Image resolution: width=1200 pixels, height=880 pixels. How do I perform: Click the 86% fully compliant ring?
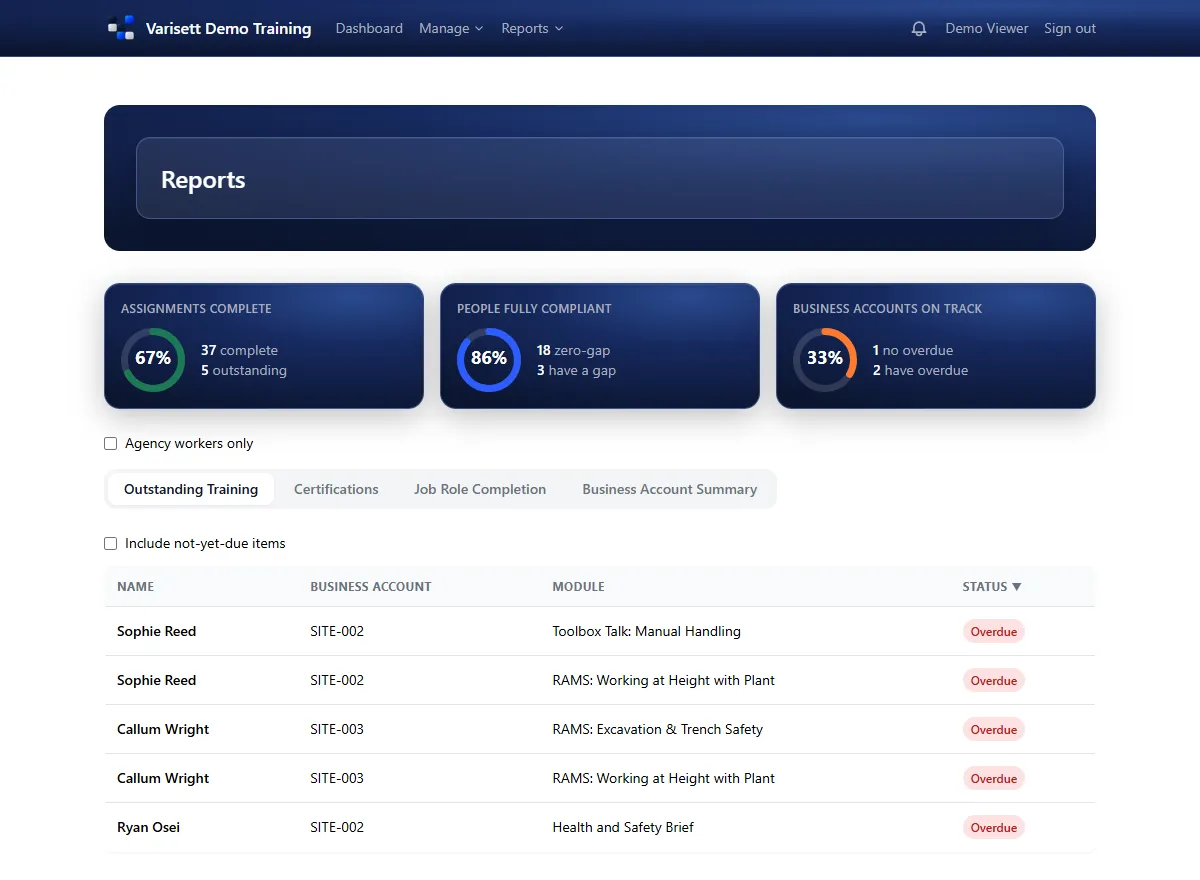[489, 359]
